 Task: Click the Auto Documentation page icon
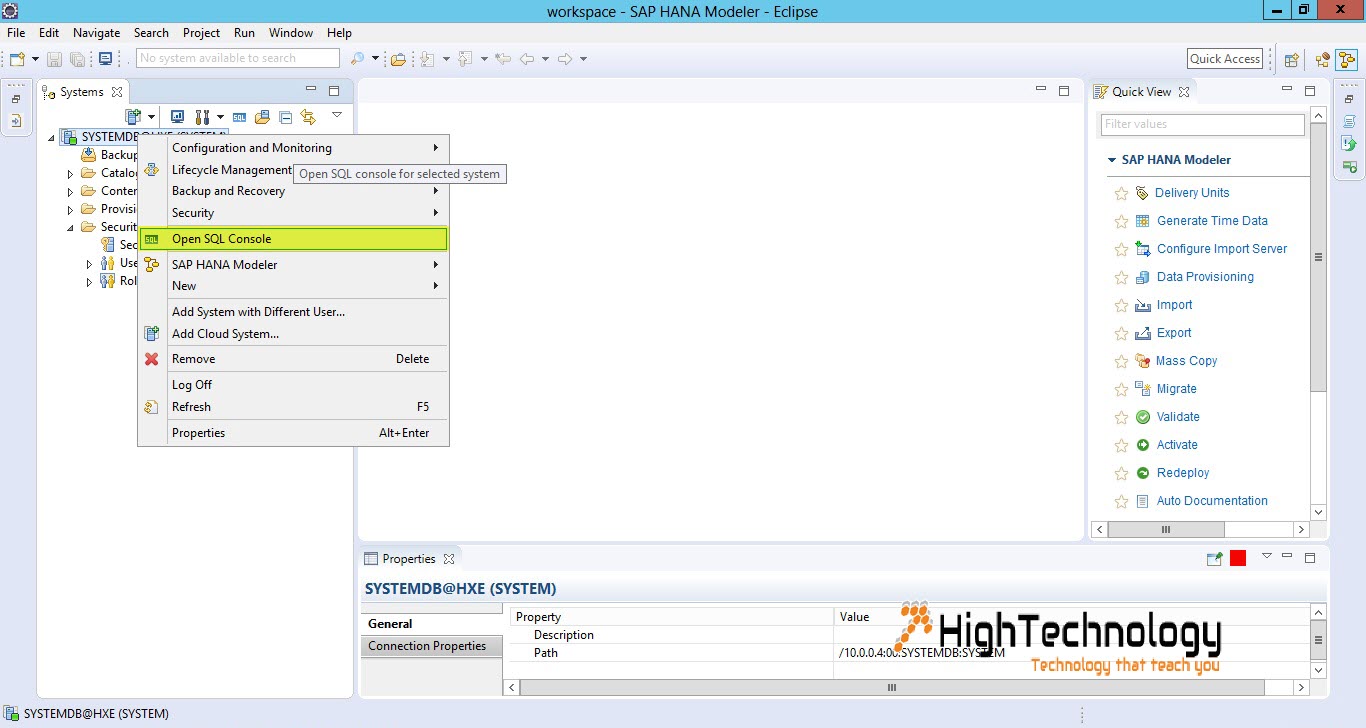1143,501
